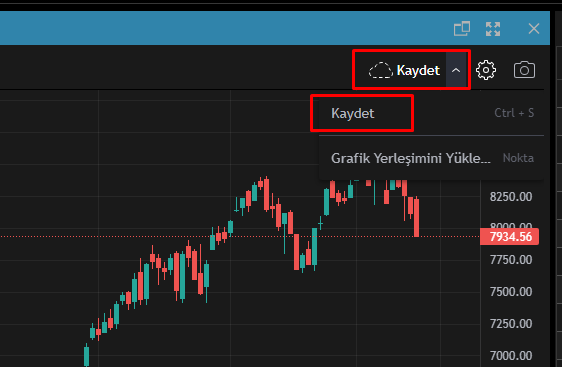Click the 7500.00 price axis label
The height and width of the screenshot is (367, 562).
(x=511, y=292)
